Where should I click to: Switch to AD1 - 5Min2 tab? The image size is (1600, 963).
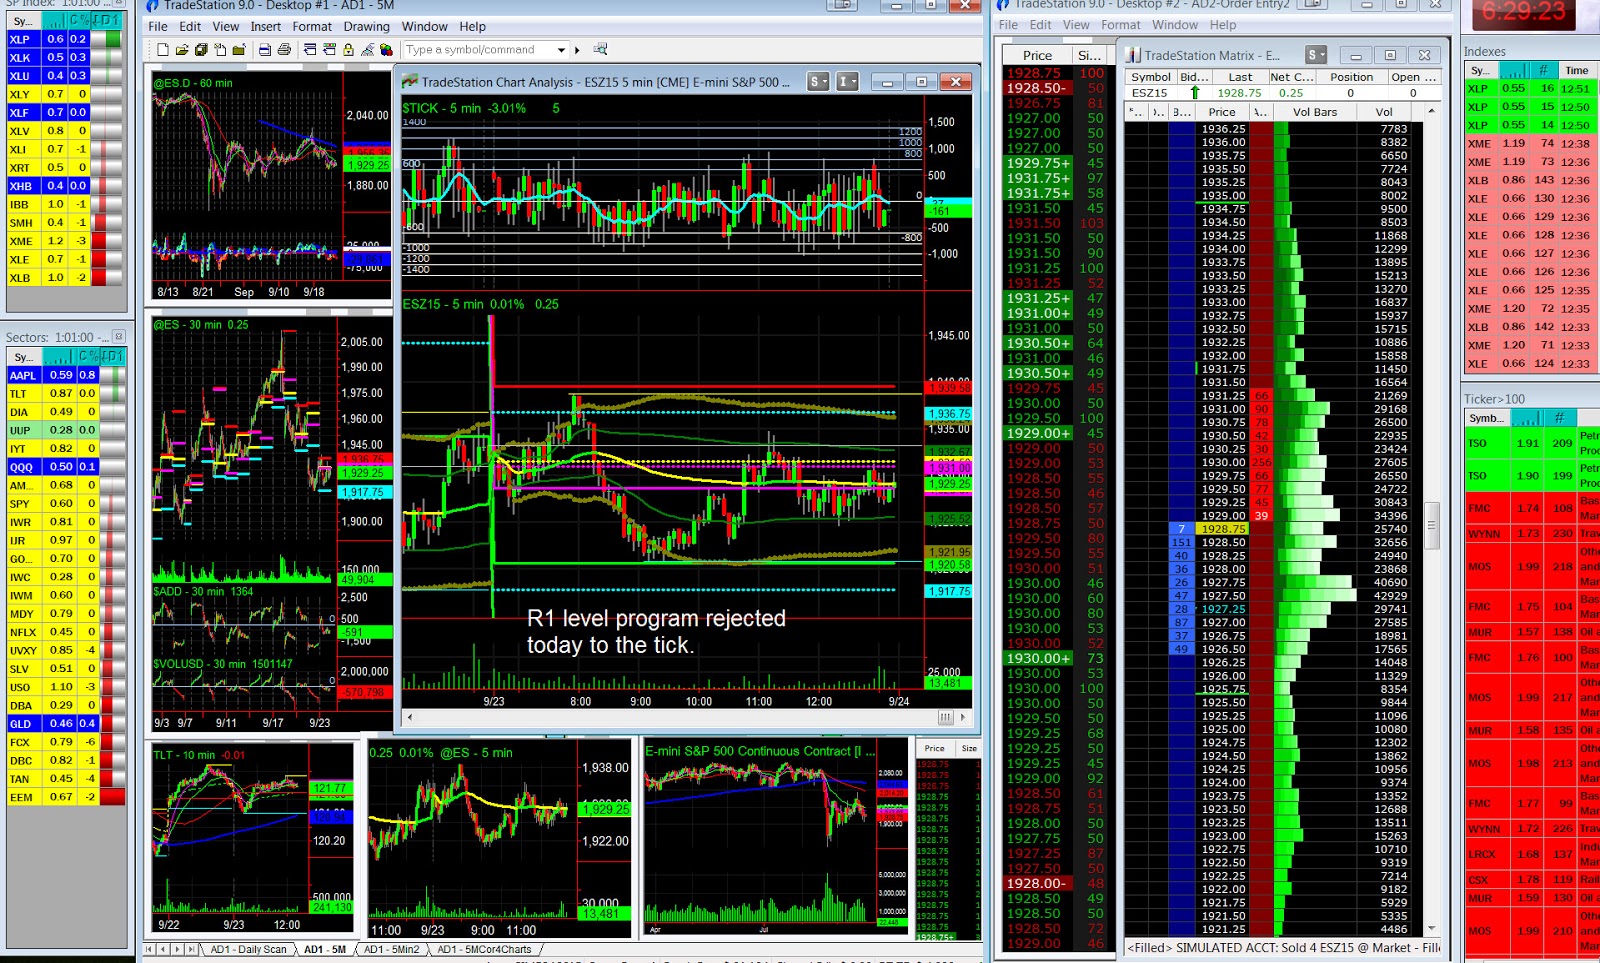click(x=391, y=949)
